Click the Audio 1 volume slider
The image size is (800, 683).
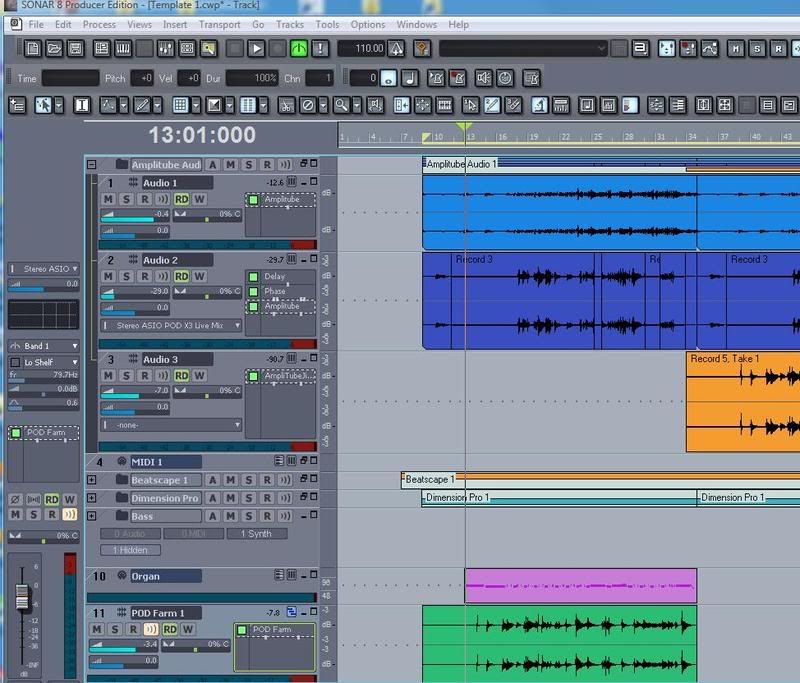click(133, 215)
